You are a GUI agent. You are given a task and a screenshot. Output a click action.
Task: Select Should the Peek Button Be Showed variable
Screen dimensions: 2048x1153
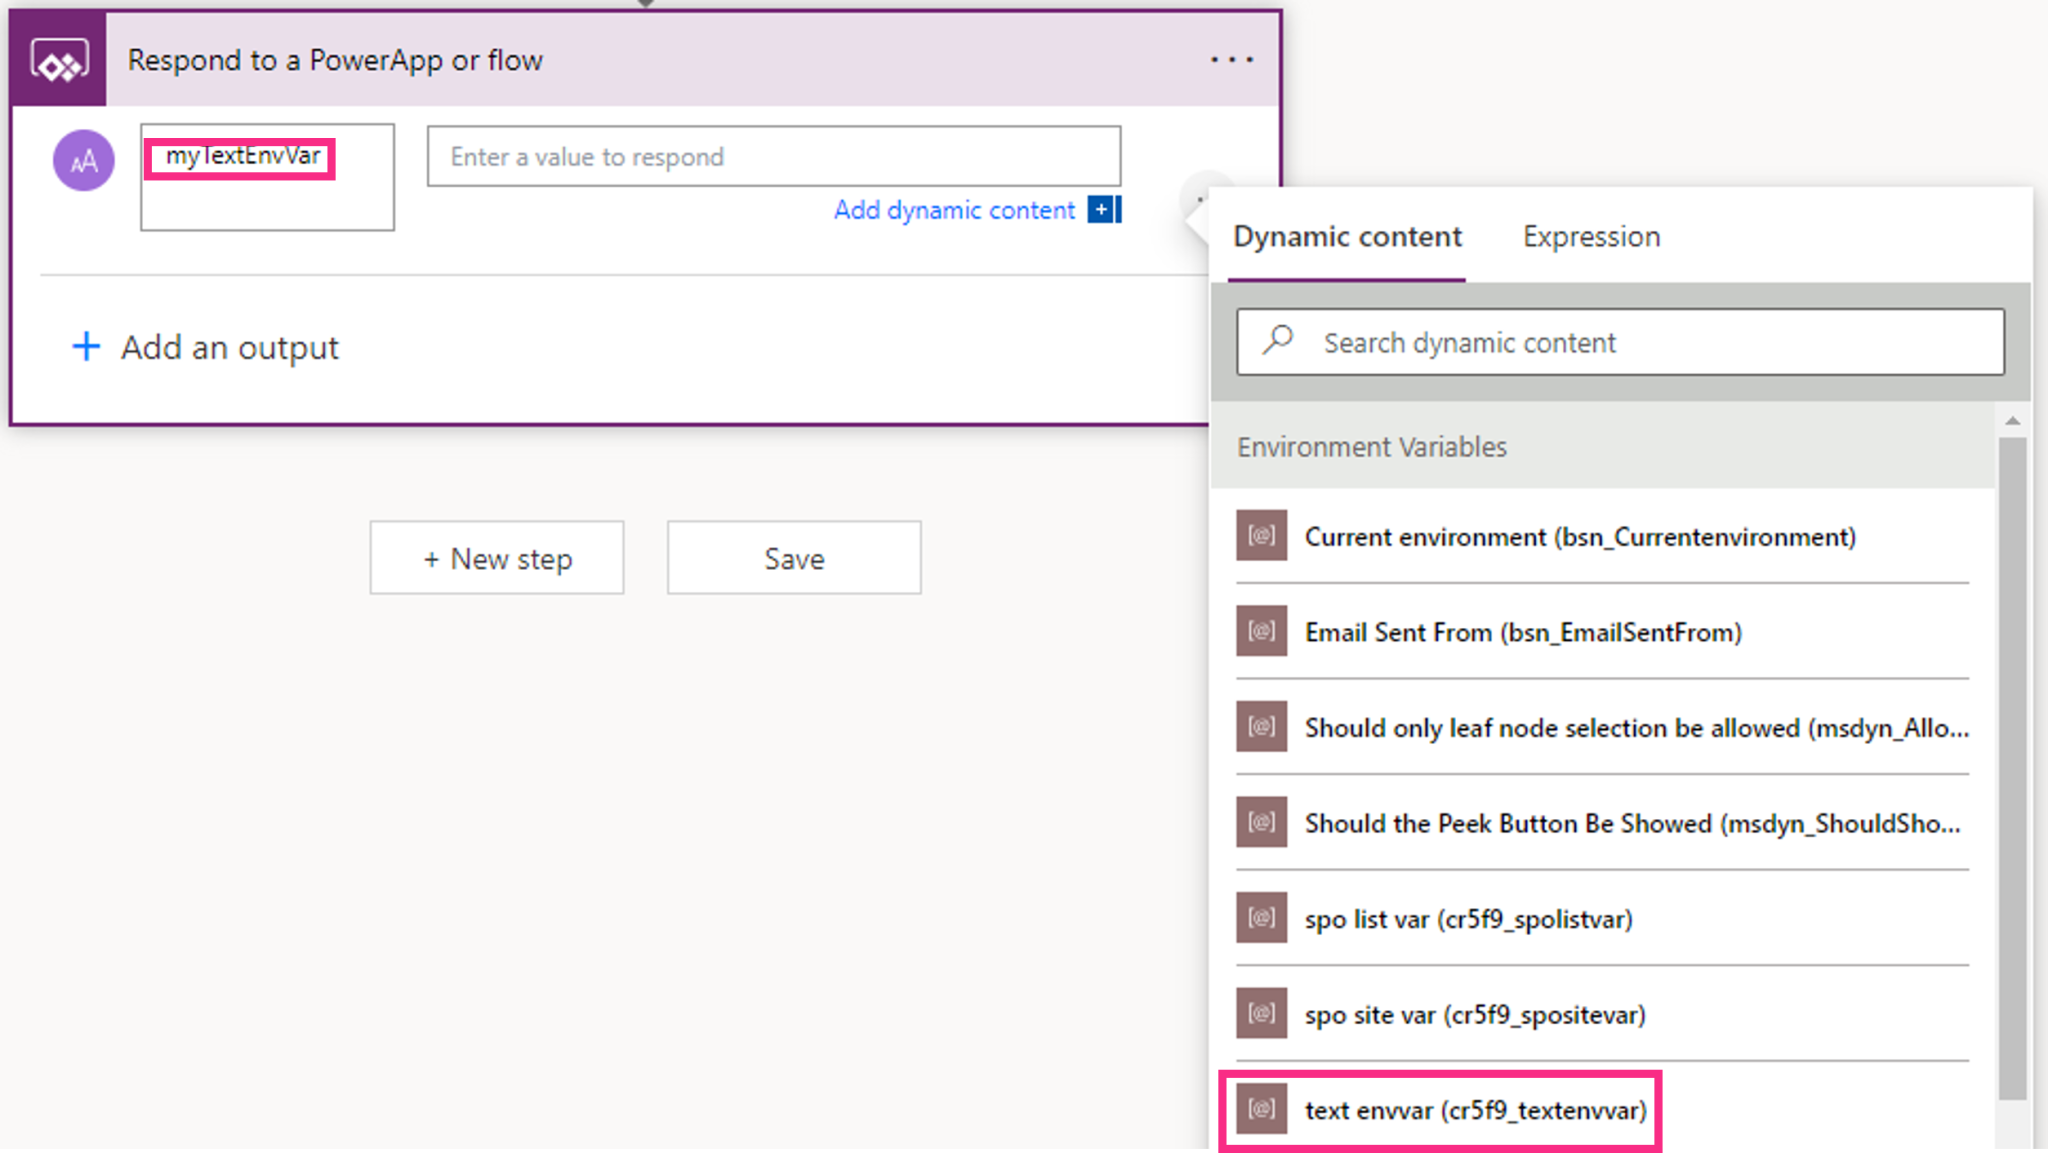[x=1630, y=823]
